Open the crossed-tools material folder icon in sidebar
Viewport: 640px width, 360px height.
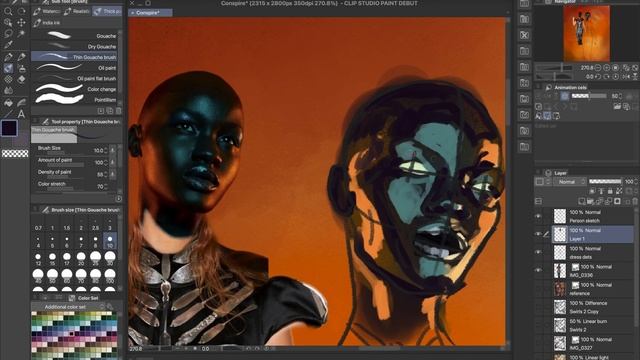tap(524, 35)
